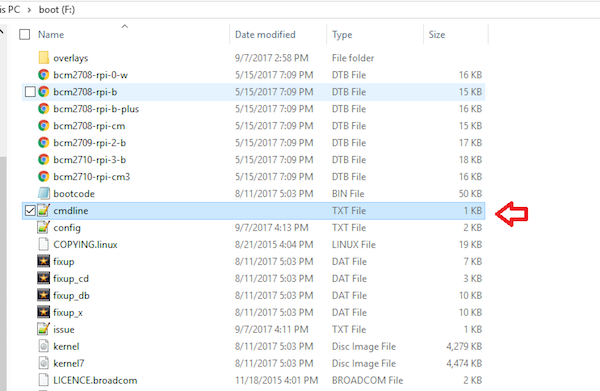Click the COPYING.linux blank file icon

pos(44,244)
